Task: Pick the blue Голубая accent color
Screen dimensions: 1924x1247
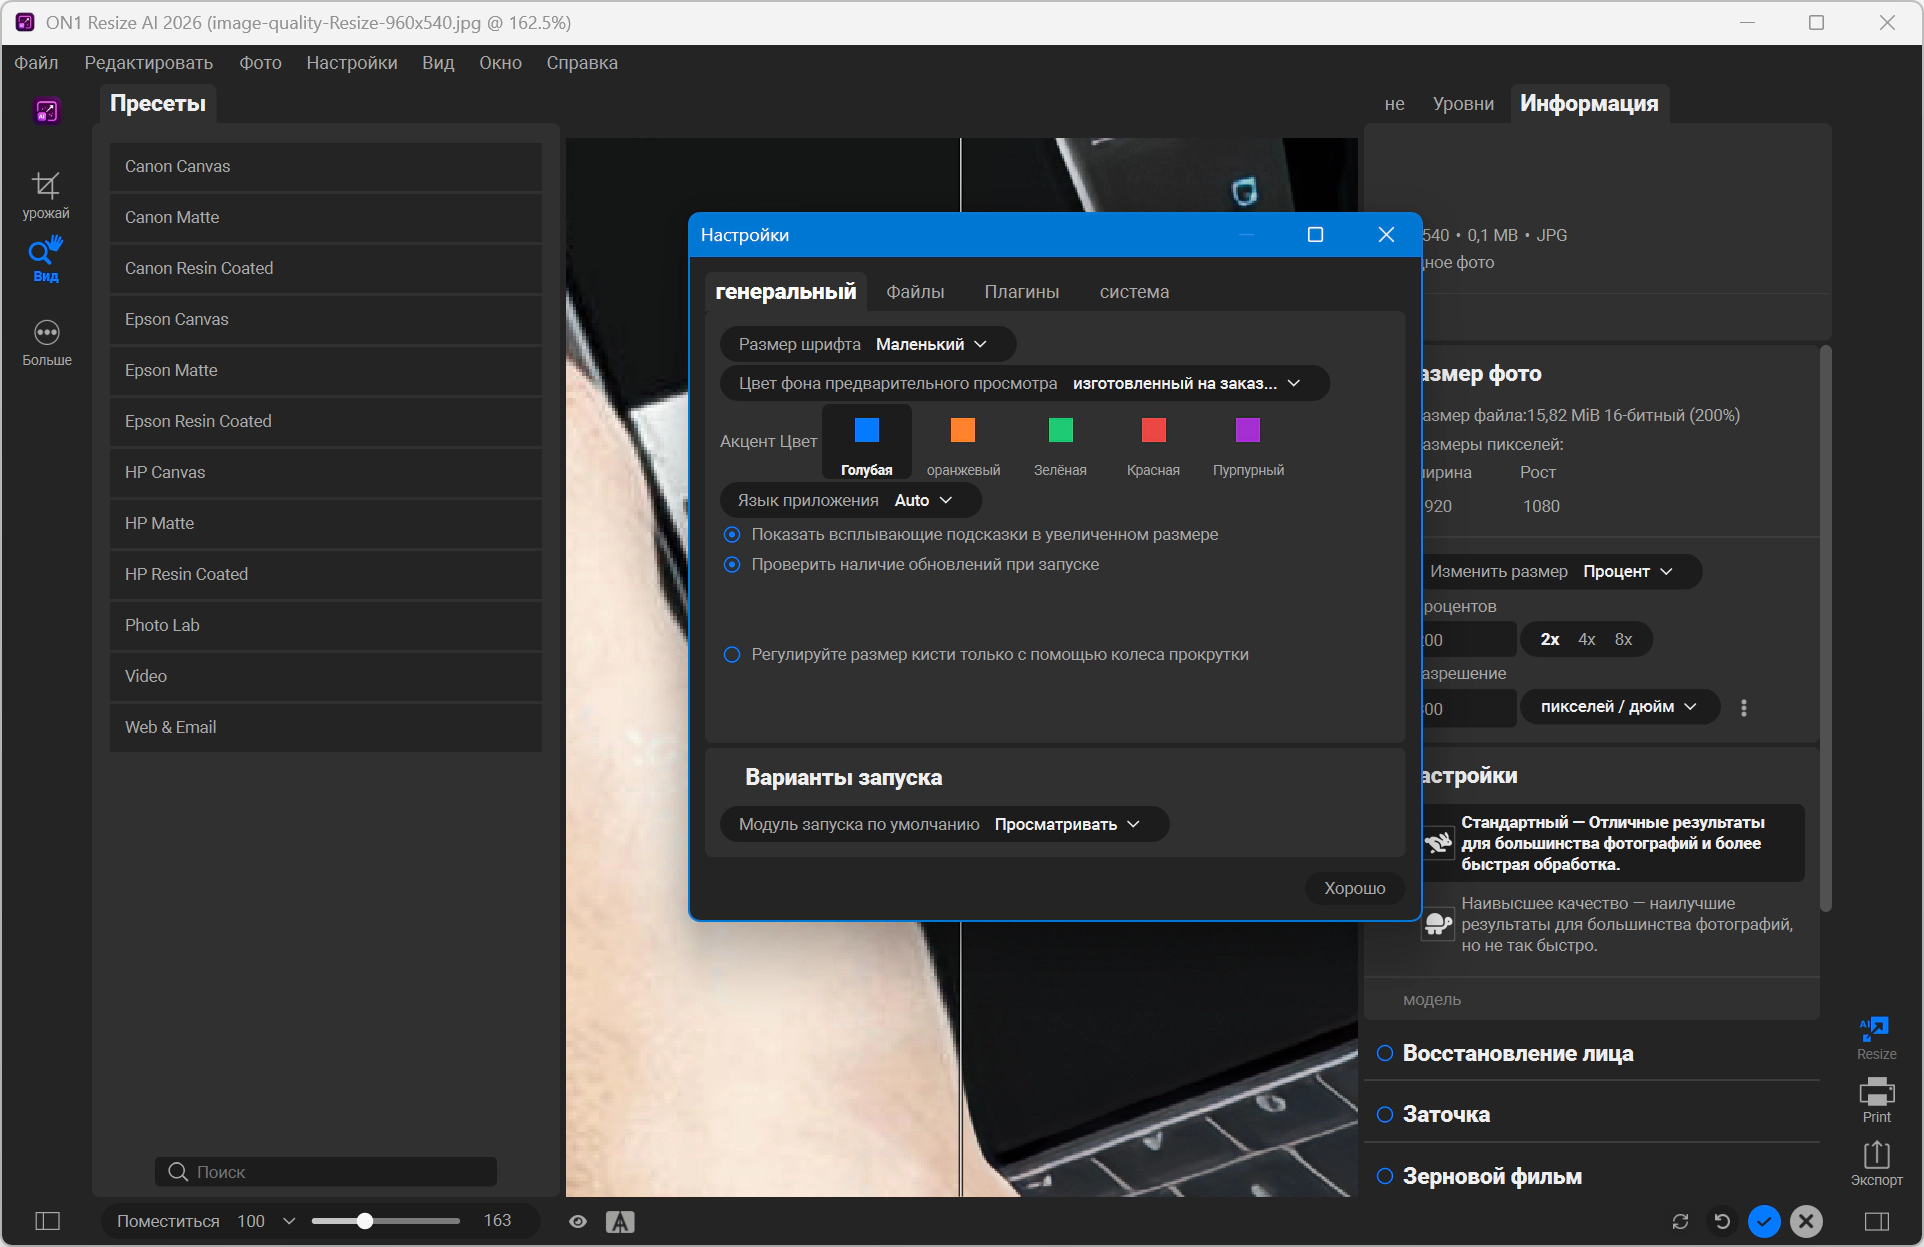Action: click(x=867, y=442)
